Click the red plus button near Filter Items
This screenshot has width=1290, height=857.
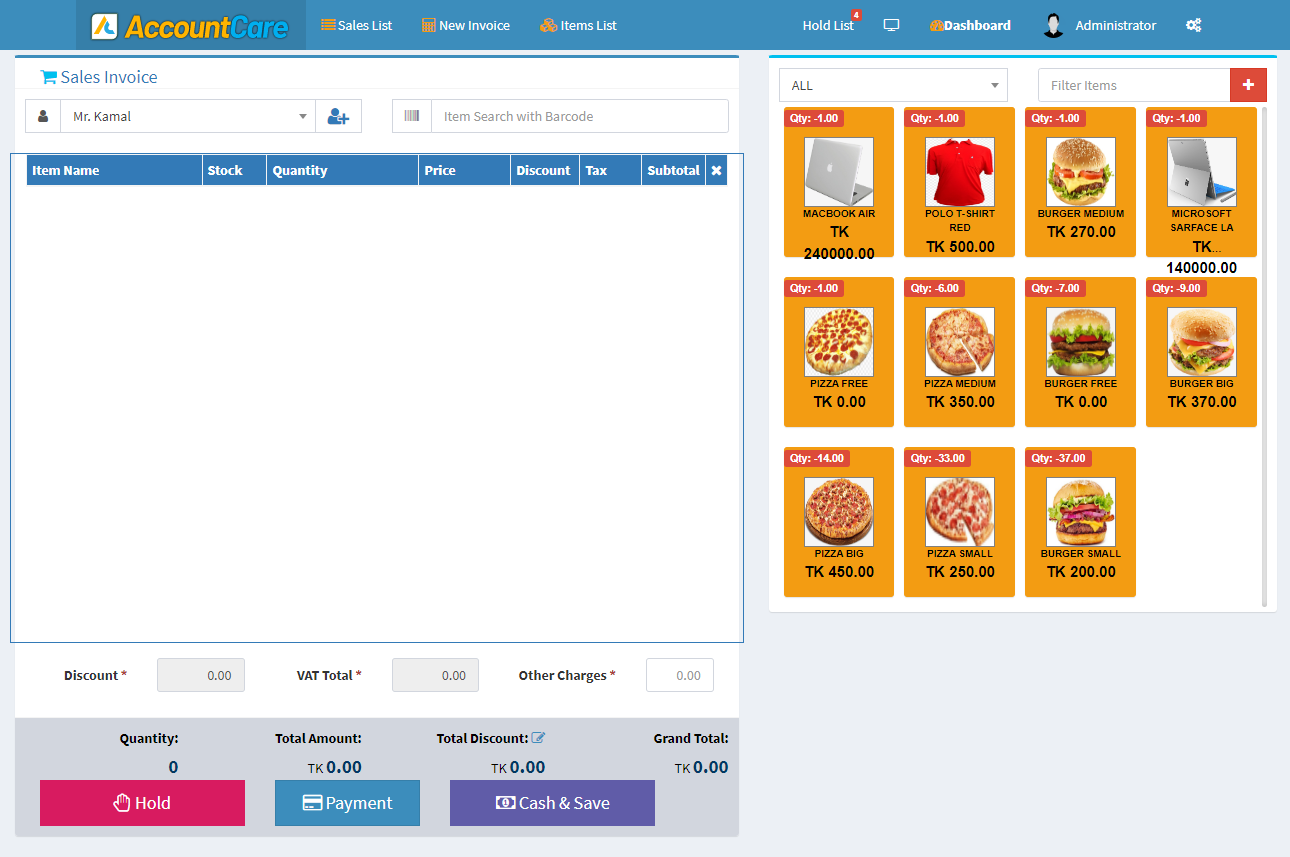(x=1248, y=85)
